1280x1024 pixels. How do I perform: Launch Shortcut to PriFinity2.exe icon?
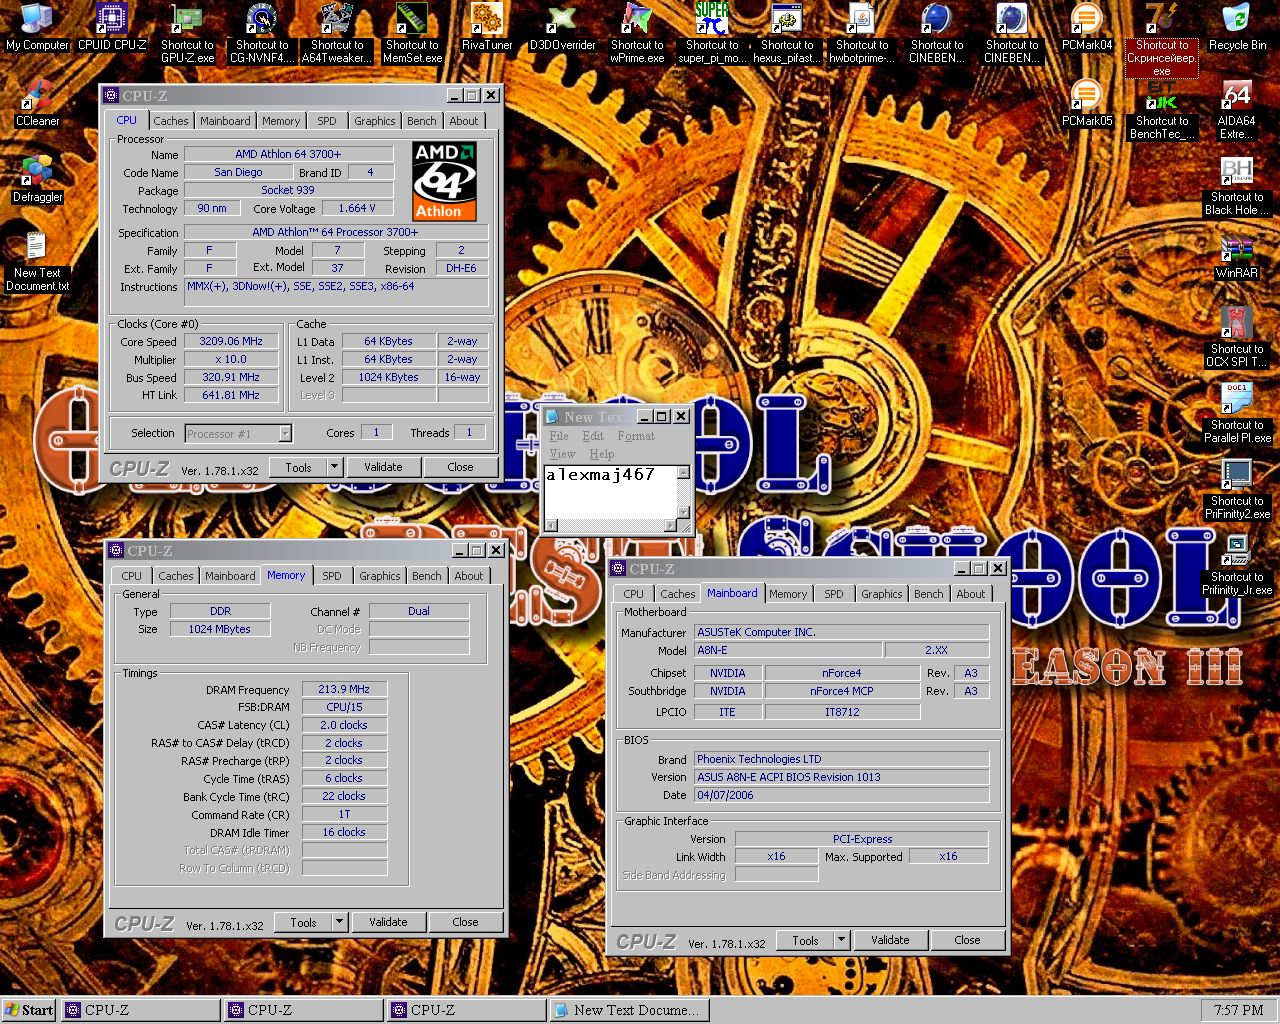1237,489
